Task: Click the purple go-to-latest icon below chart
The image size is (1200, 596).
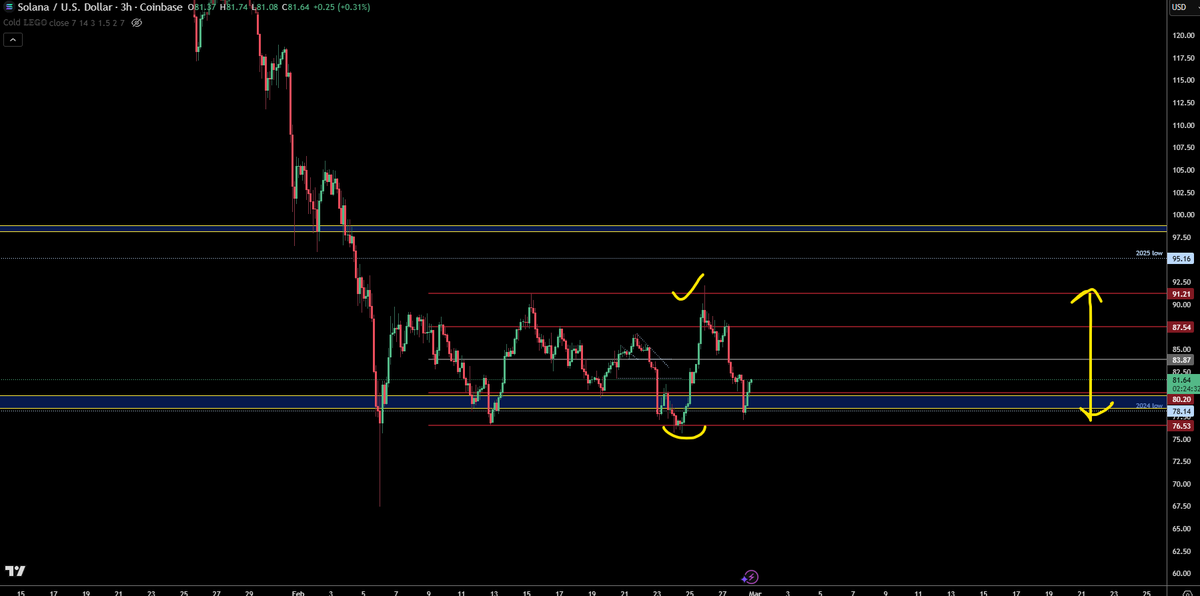Action: tap(749, 576)
